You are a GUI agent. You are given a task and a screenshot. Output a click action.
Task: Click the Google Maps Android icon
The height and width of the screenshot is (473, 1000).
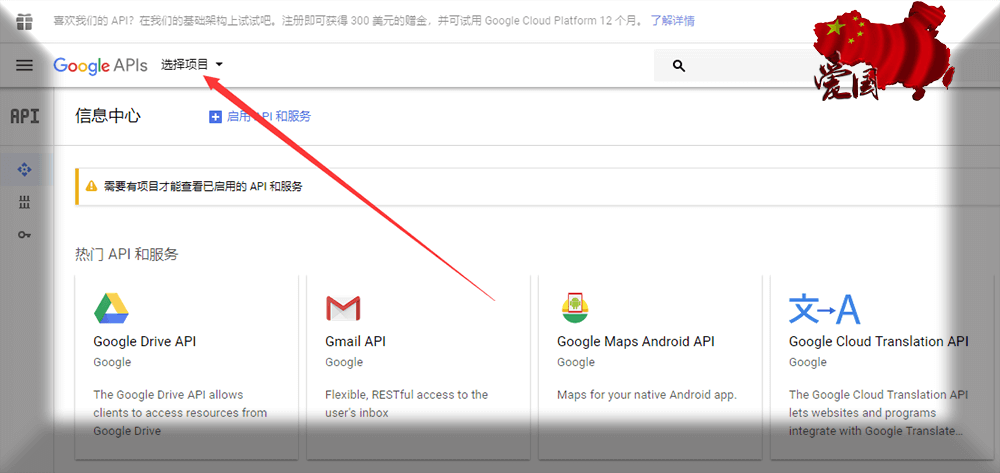point(574,308)
